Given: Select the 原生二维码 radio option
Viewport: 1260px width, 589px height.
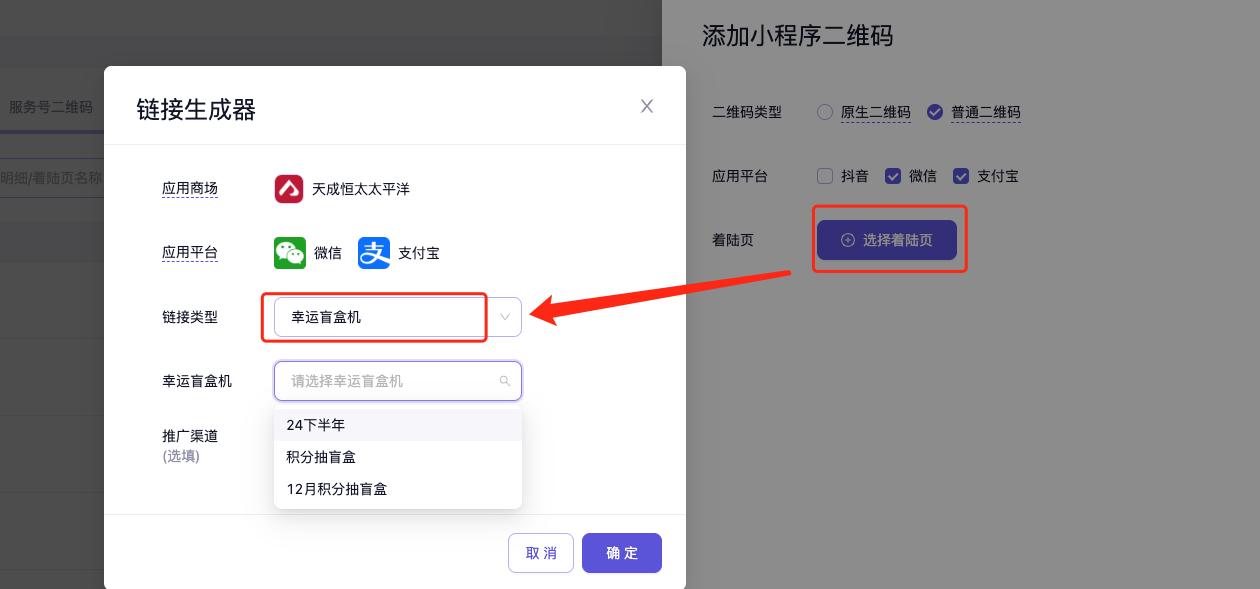Looking at the screenshot, I should pos(825,112).
